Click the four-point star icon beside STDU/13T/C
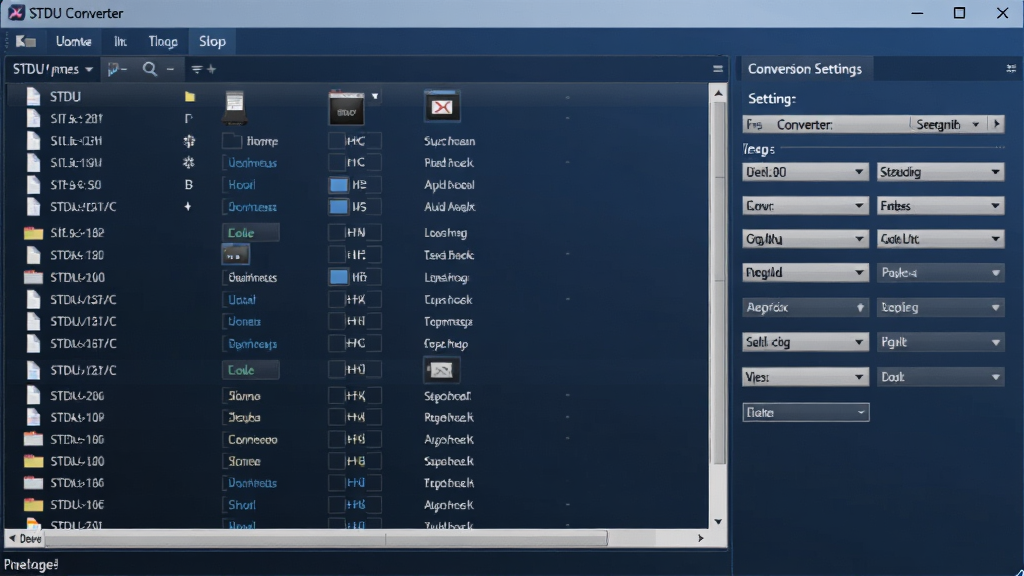This screenshot has width=1024, height=576. (x=188, y=206)
